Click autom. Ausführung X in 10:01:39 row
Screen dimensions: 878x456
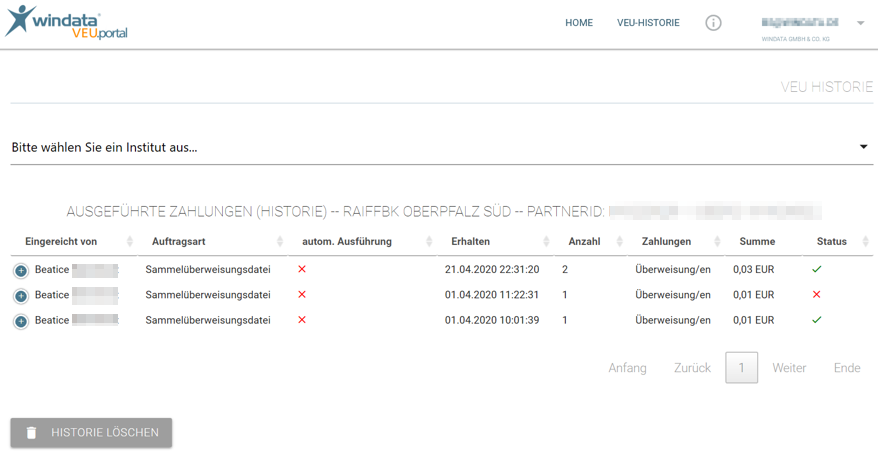(x=302, y=319)
